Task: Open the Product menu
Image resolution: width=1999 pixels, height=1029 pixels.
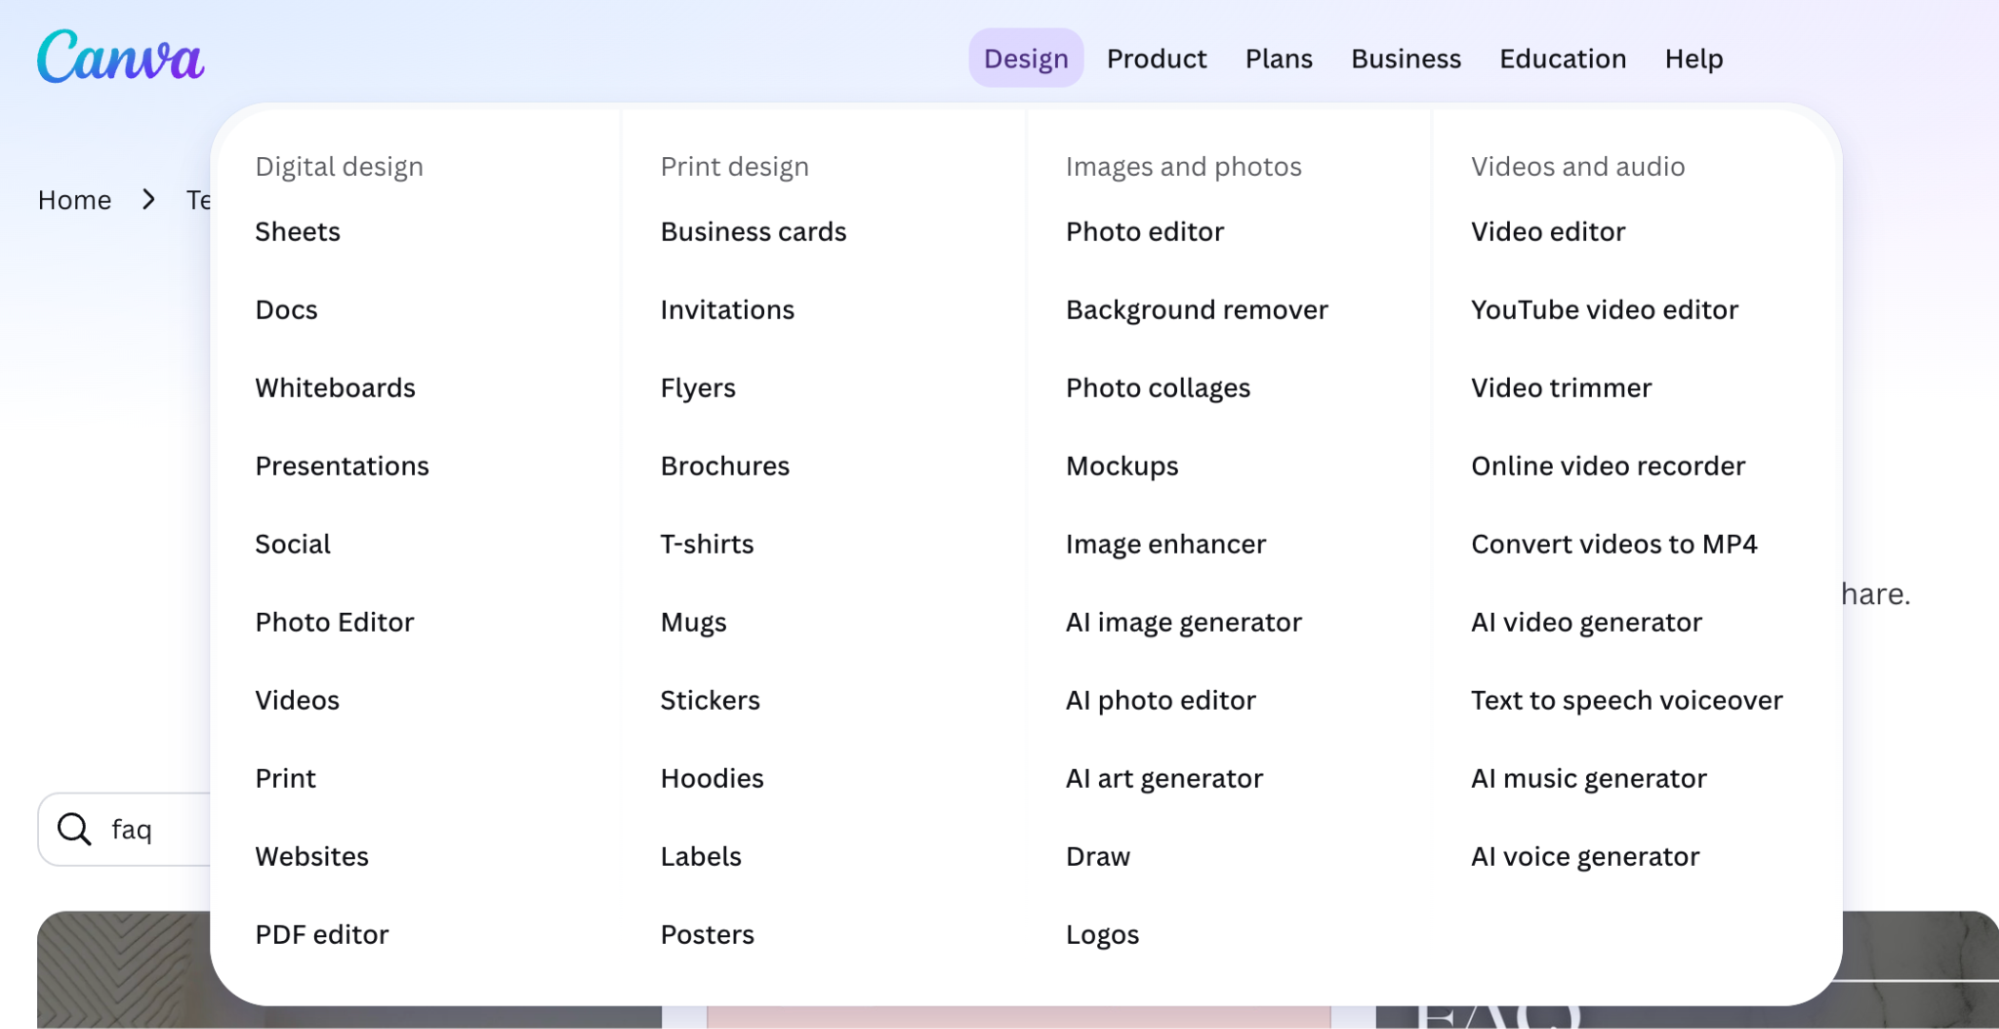Action: pyautogui.click(x=1157, y=59)
